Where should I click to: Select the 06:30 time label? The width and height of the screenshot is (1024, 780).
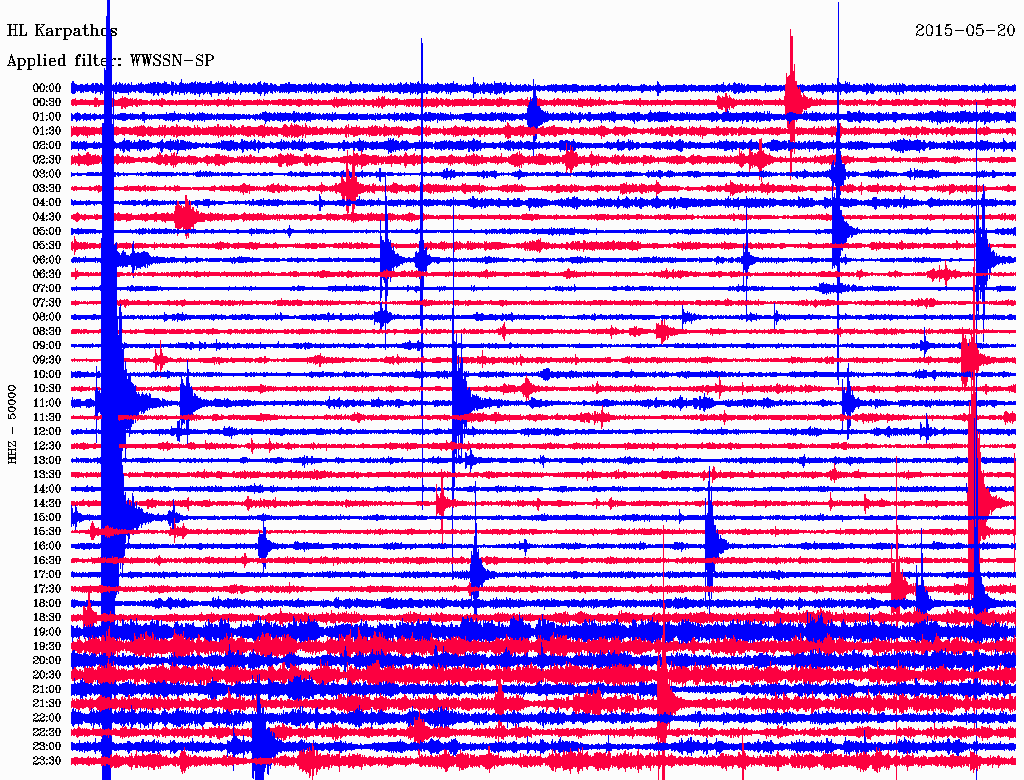pyautogui.click(x=47, y=274)
